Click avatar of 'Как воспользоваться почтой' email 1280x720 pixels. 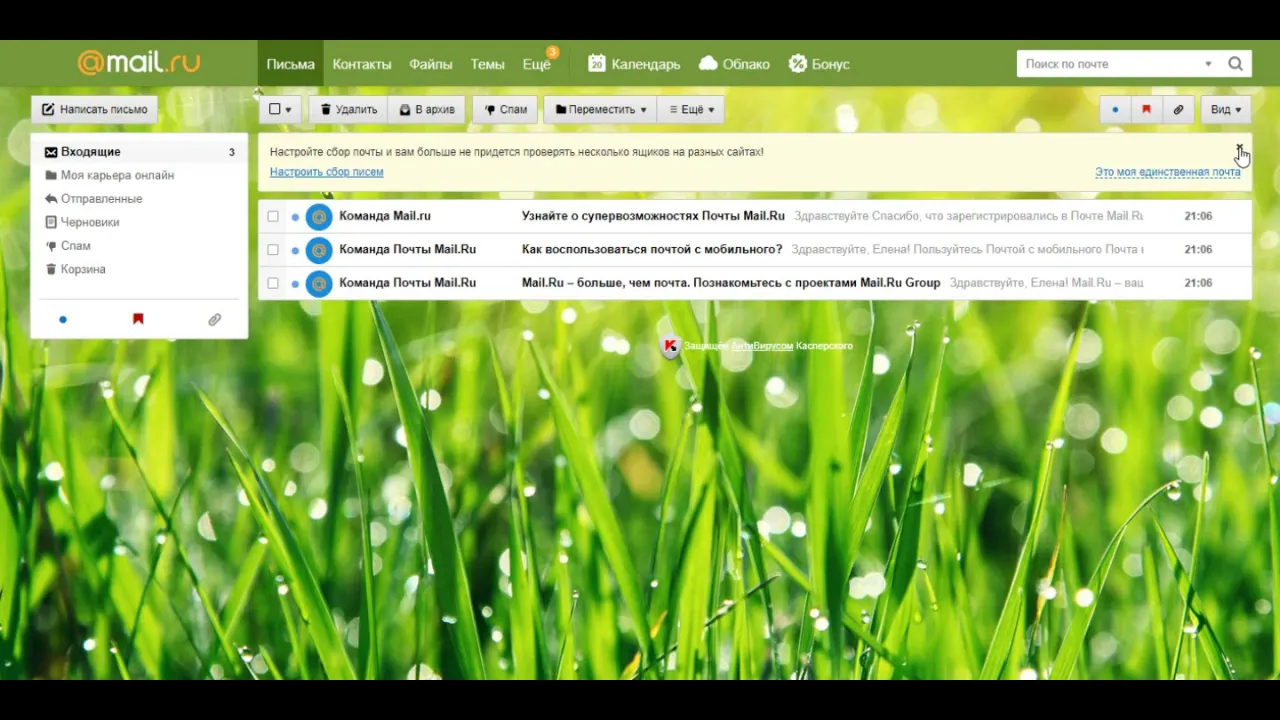pos(319,250)
